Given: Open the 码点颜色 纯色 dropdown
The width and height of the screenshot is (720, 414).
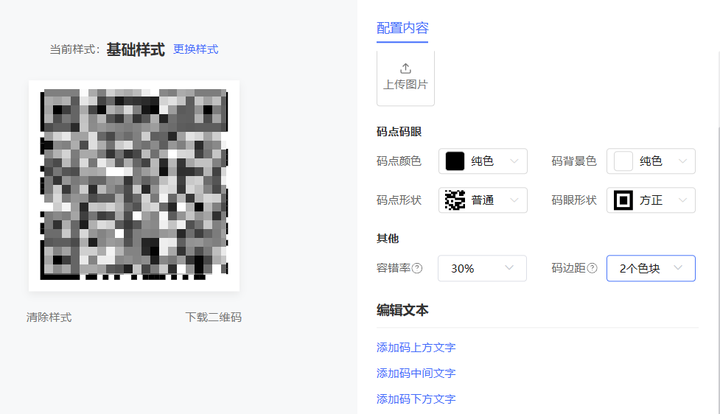Looking at the screenshot, I should (483, 161).
